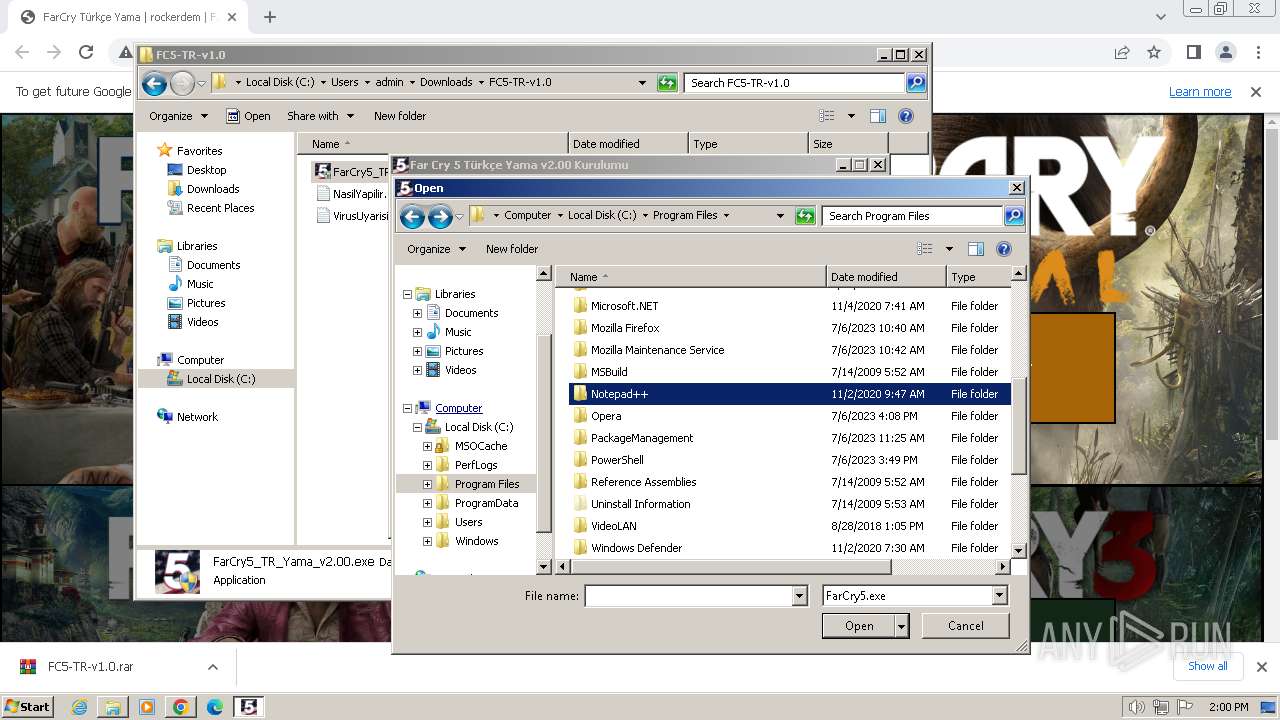1280x720 pixels.
Task: Open a new Chrome tab
Action: coord(269,17)
